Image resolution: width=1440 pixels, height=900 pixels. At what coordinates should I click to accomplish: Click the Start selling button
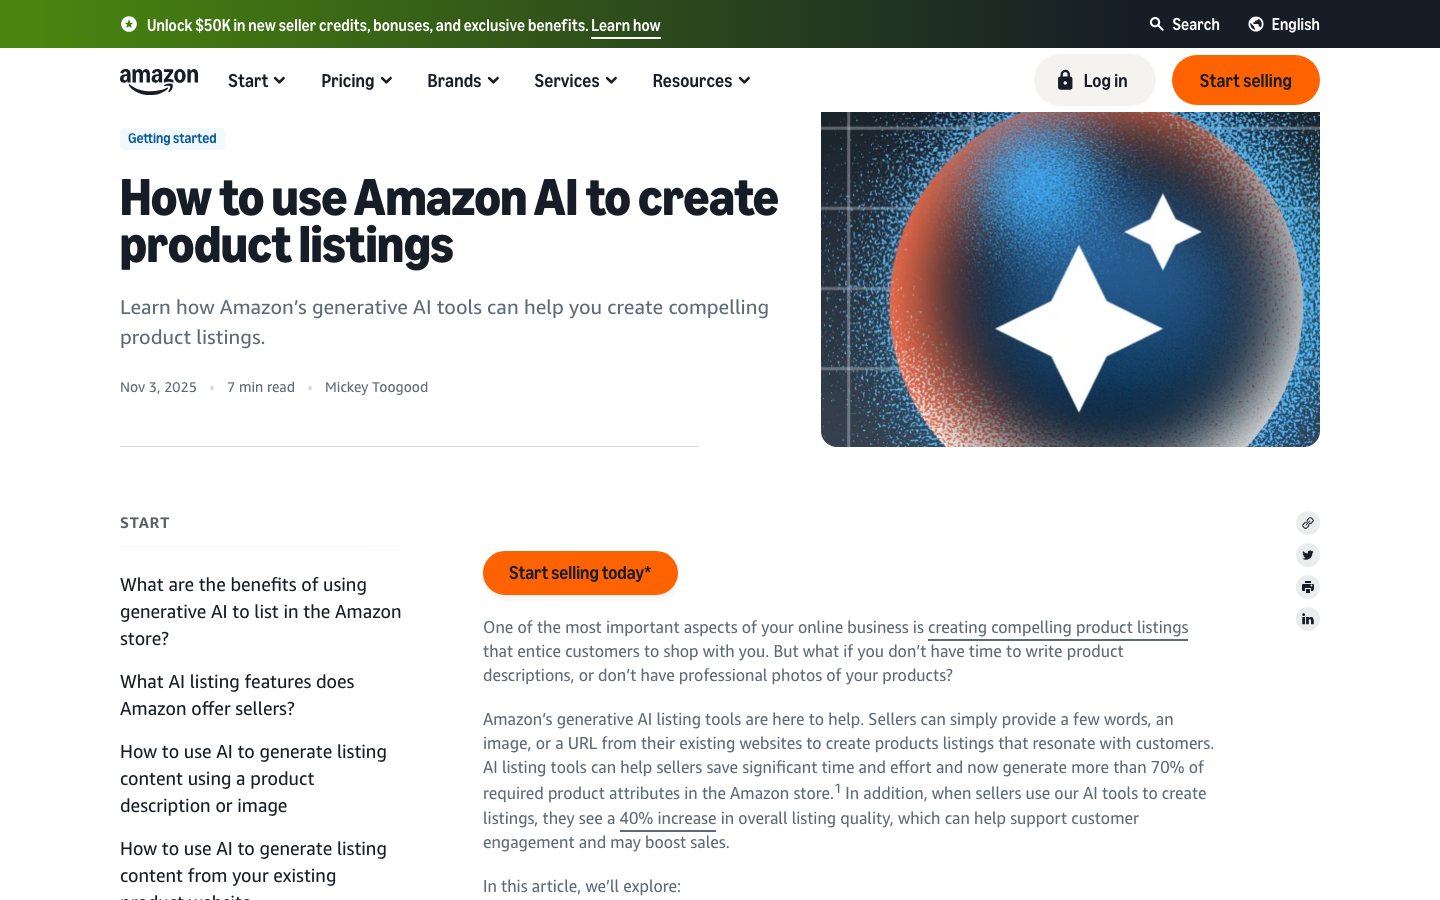(1246, 80)
